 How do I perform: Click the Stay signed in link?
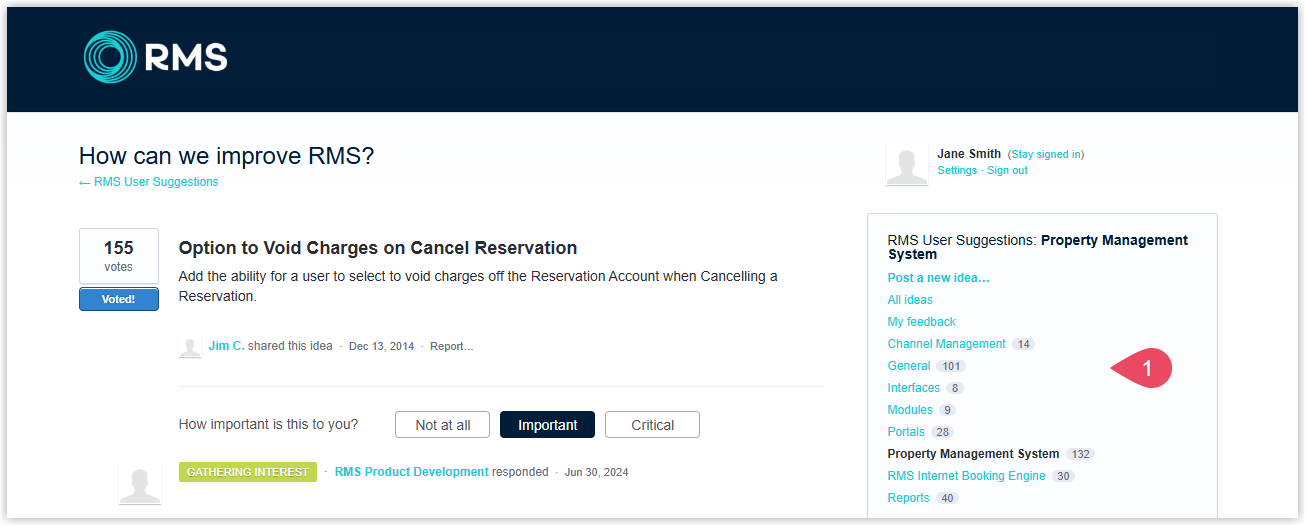pos(1046,155)
